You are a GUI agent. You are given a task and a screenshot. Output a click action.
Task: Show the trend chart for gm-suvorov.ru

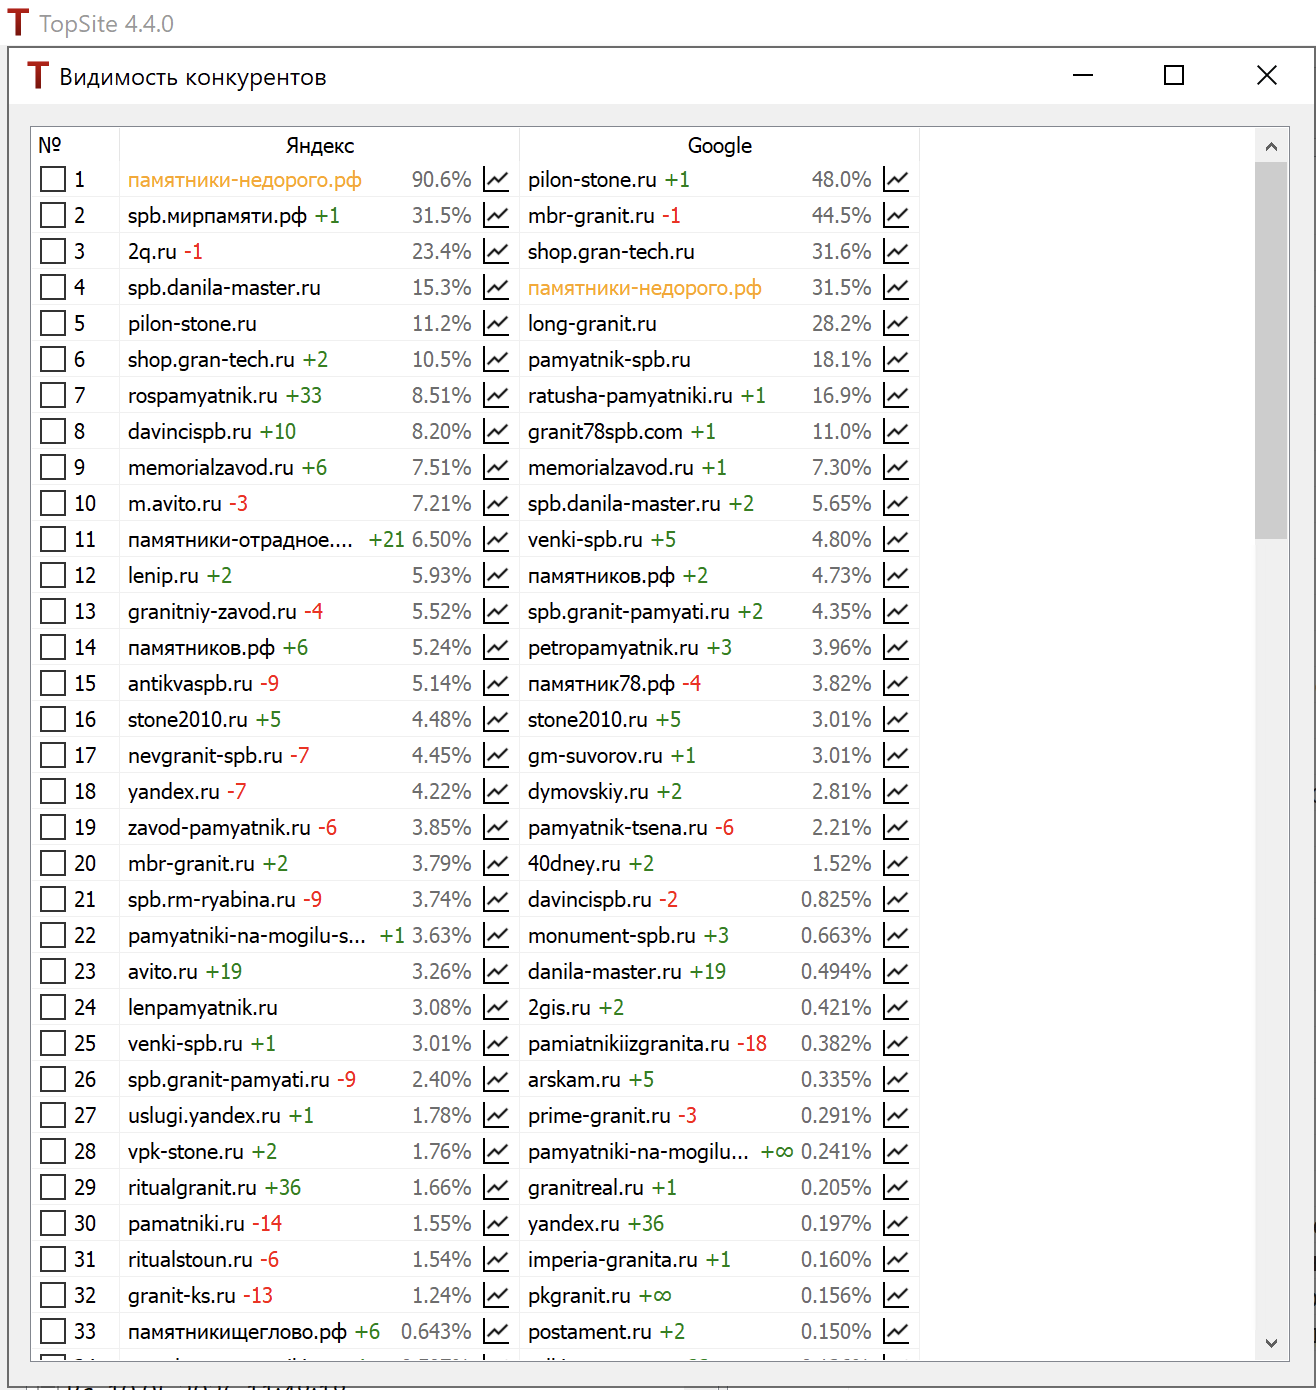[x=896, y=756]
